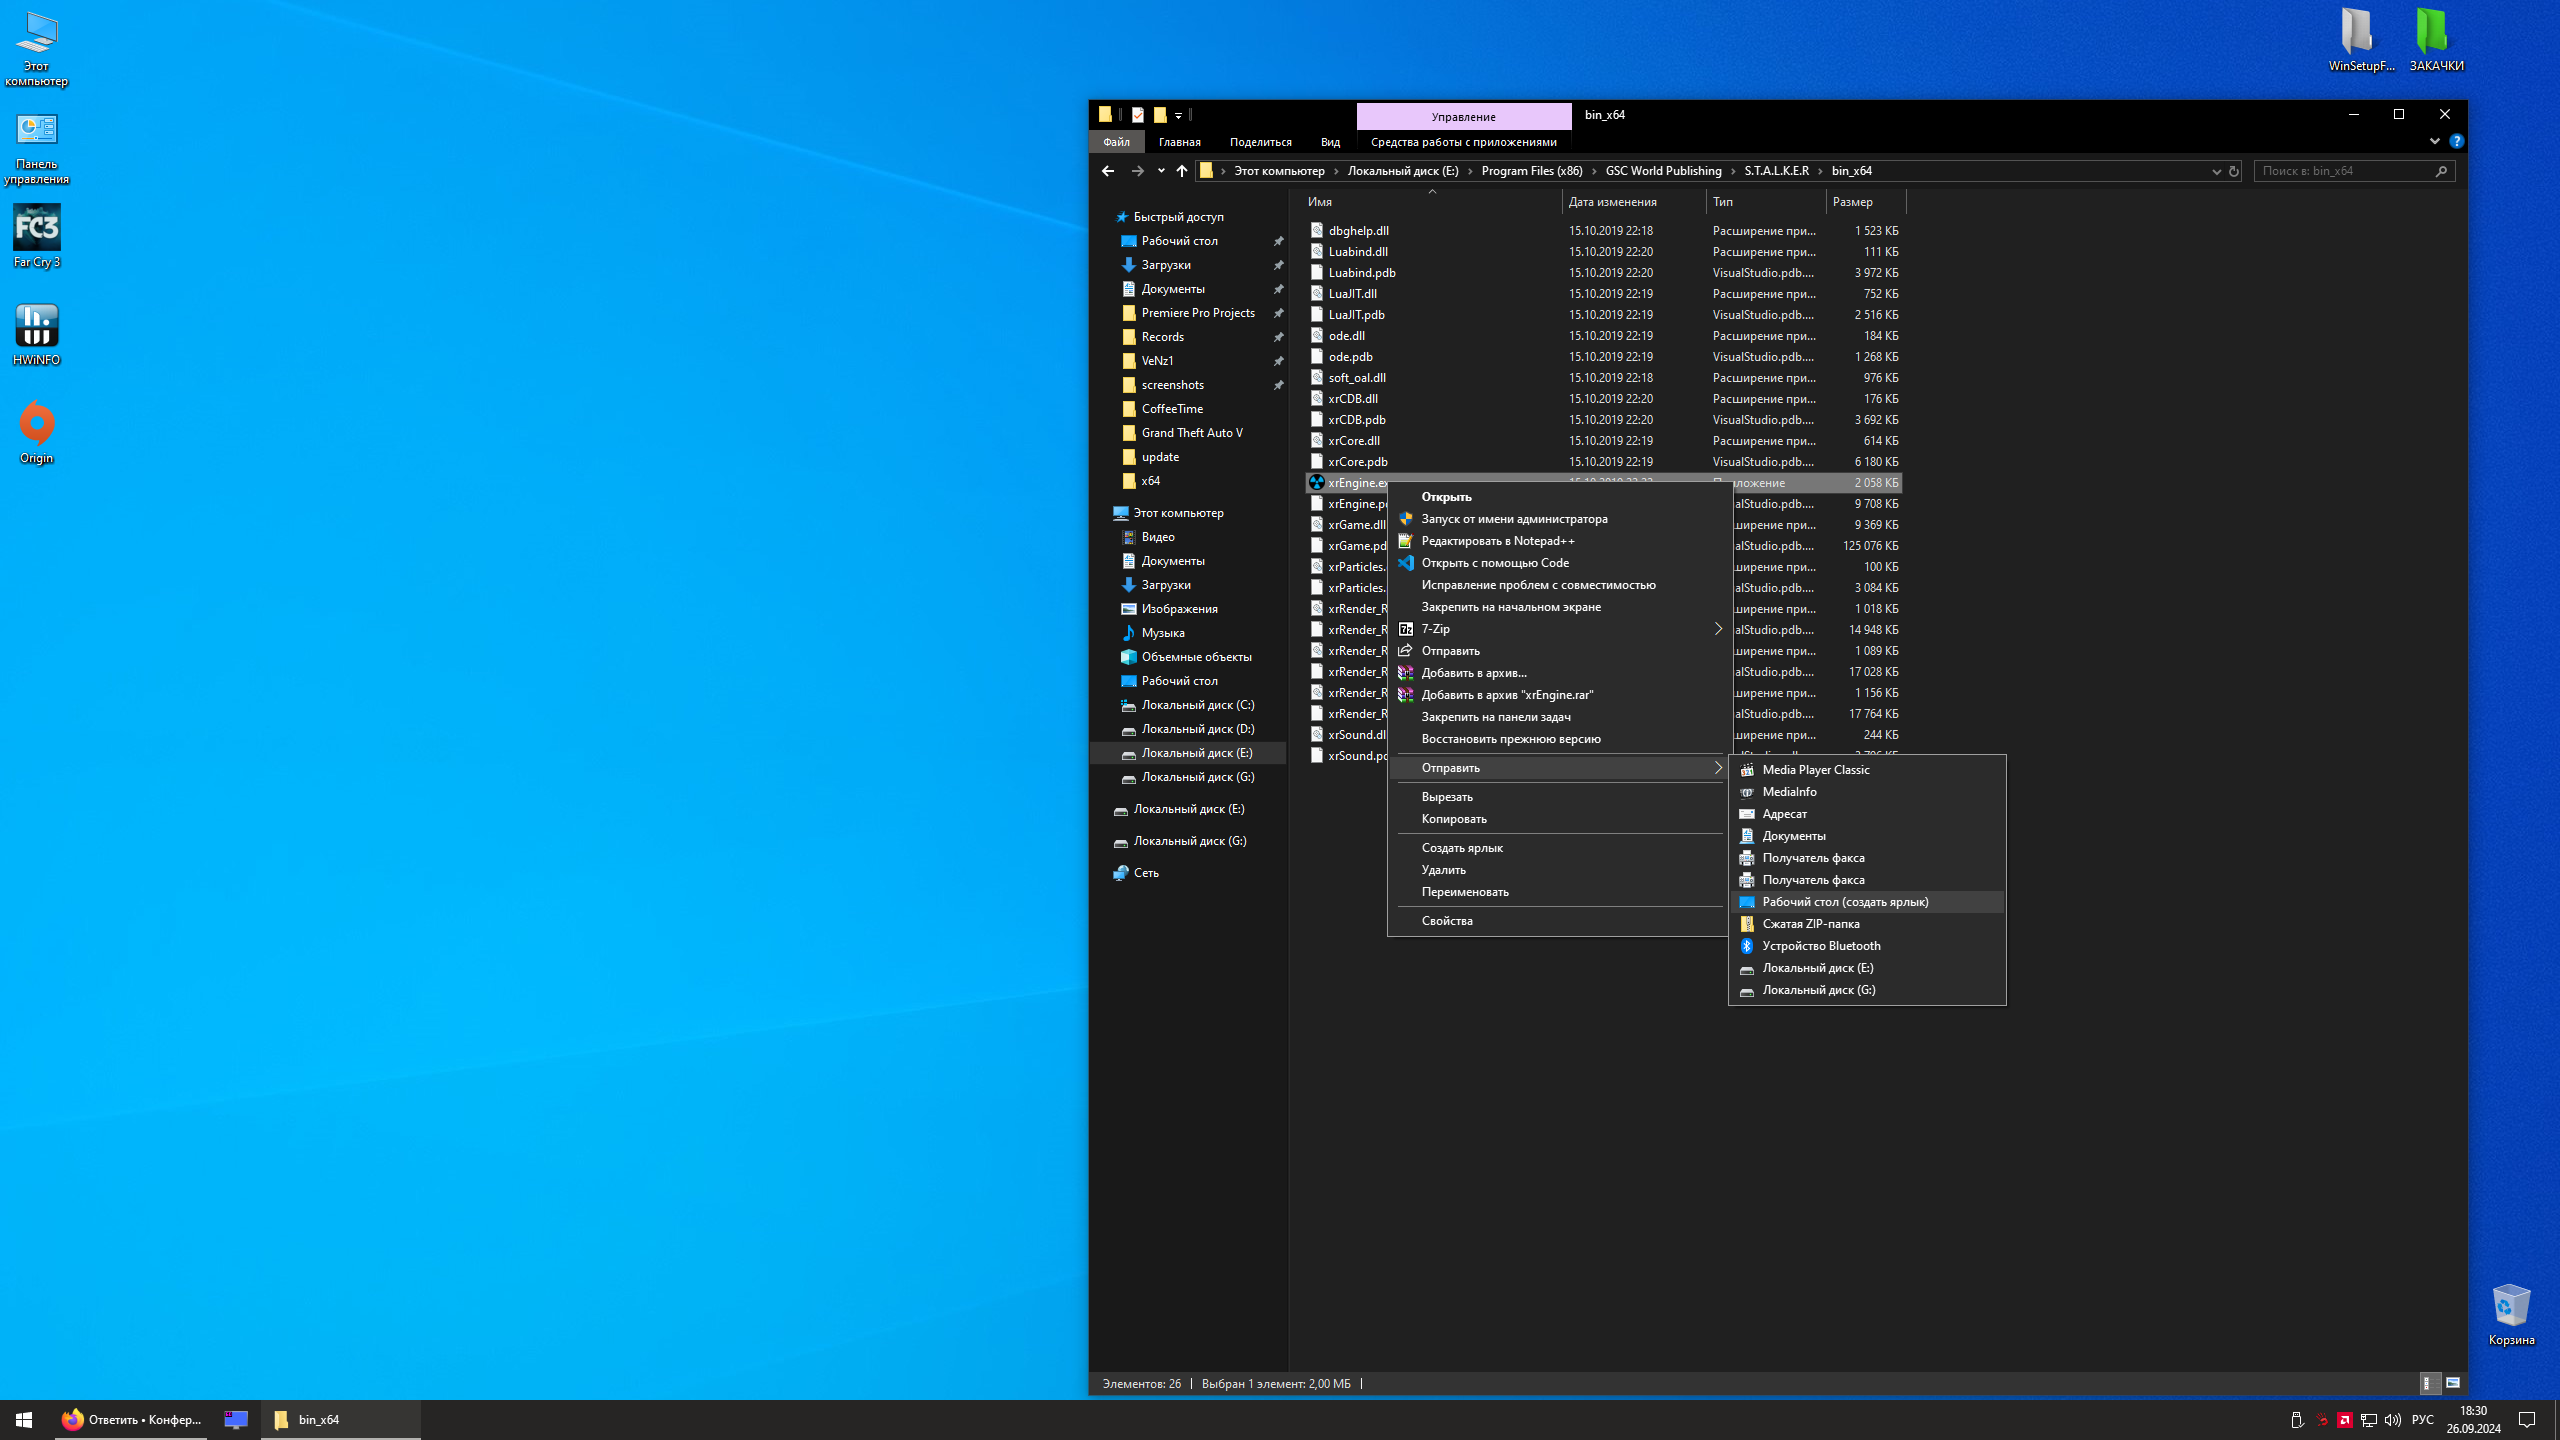Expand the 7-Zip submenu arrow
Screen dimensions: 2560x1440
(1718, 629)
